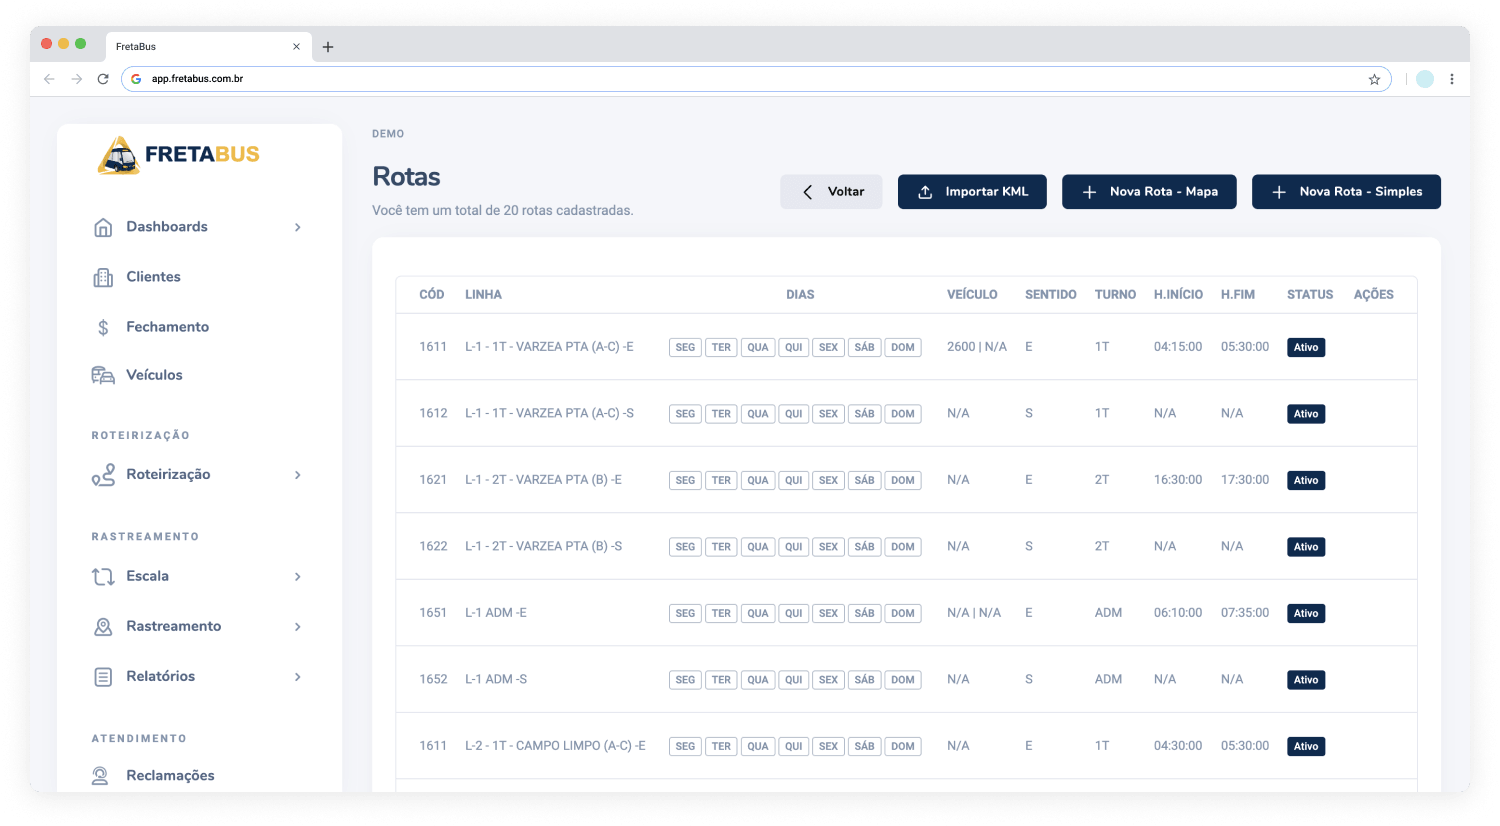
Task: Select the Dashboards home icon
Action: coord(102,226)
